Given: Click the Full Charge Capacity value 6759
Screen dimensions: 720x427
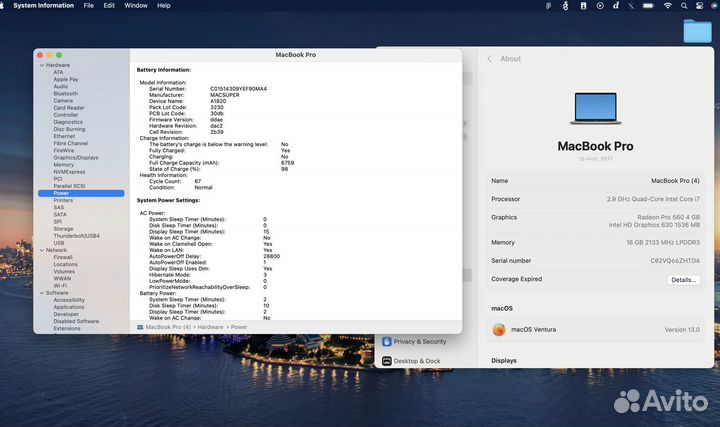Looking at the screenshot, I should 287,163.
